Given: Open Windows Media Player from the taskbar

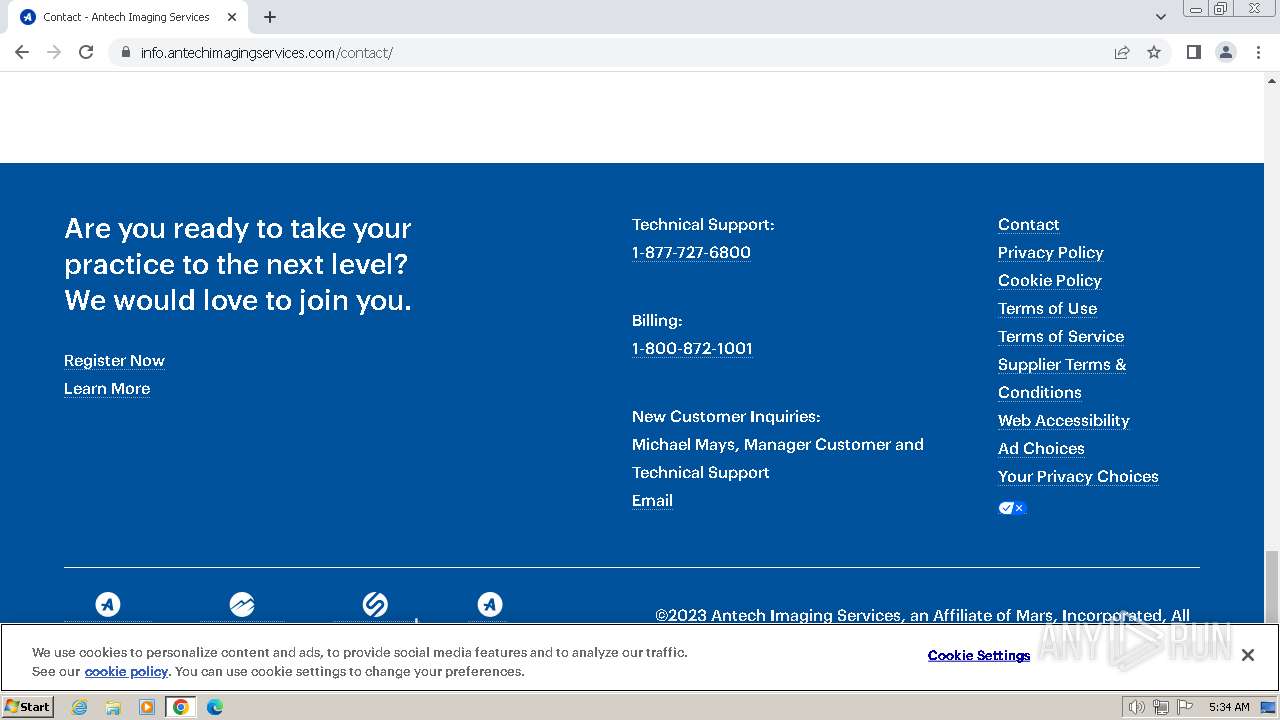Looking at the screenshot, I should (147, 707).
